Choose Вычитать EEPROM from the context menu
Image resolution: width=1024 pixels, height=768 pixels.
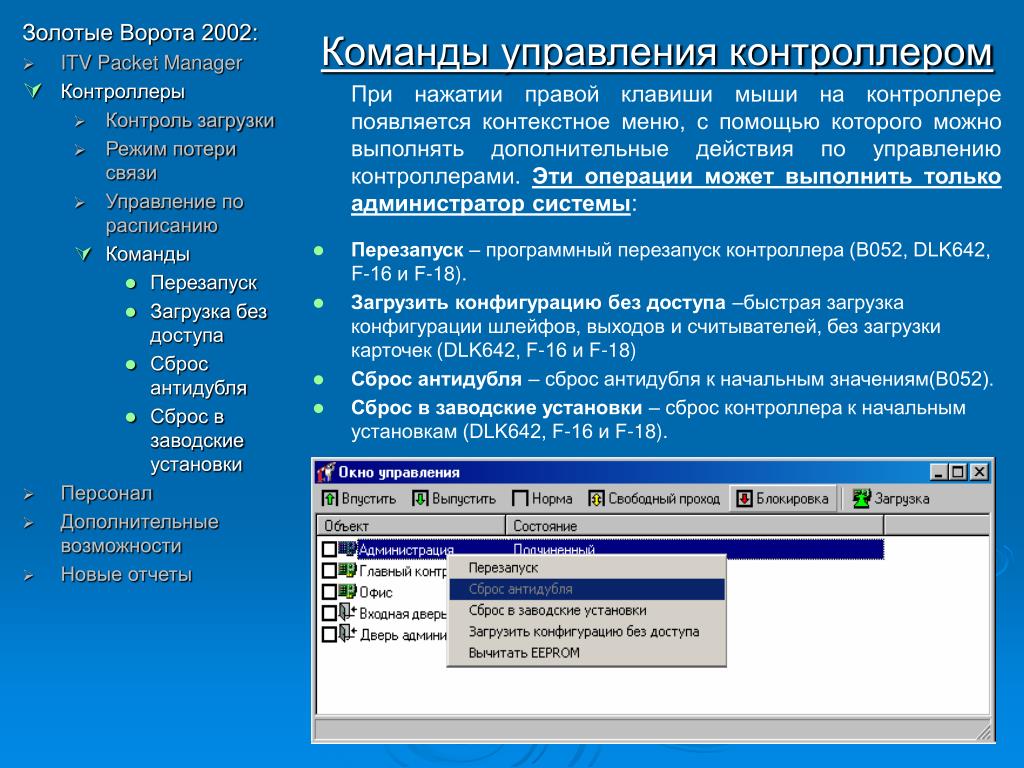(586, 653)
